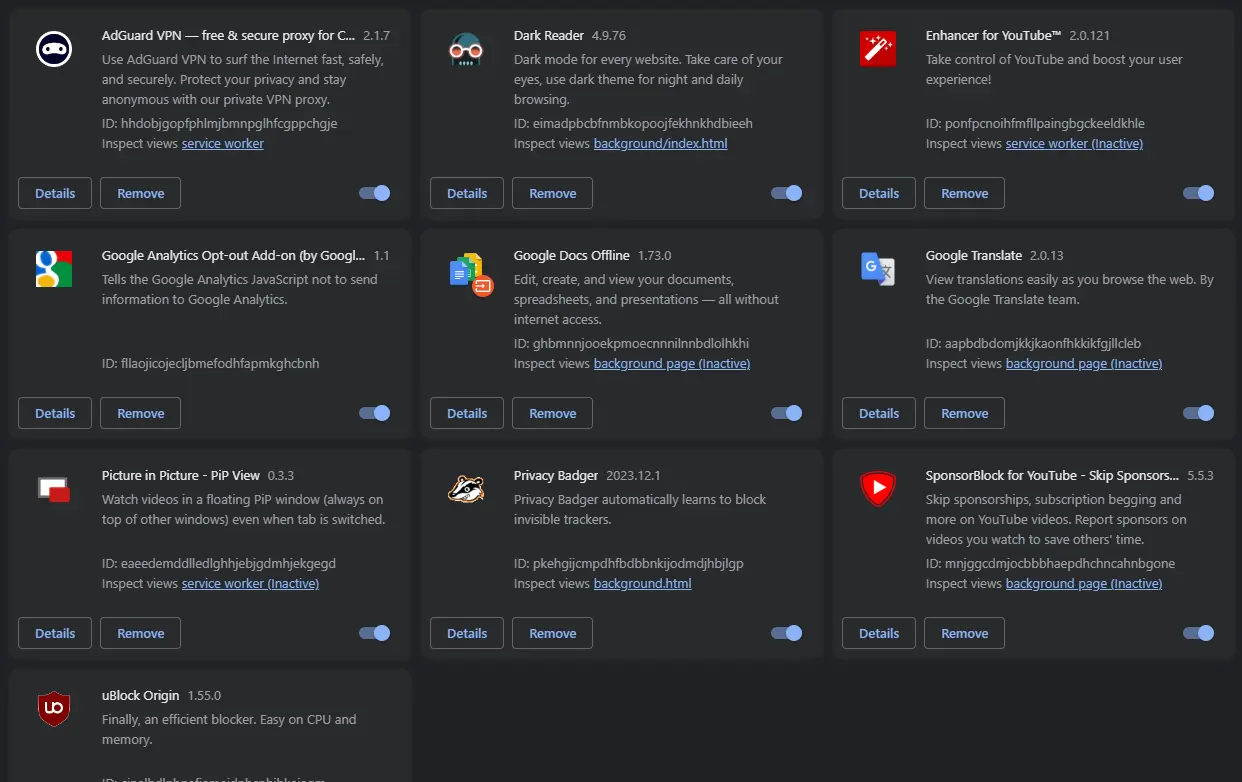The height and width of the screenshot is (782, 1242).
Task: Click Dark Reader ID eimadpbcbfnmbkopoojfekhnkhdbieeh
Action: click(633, 124)
